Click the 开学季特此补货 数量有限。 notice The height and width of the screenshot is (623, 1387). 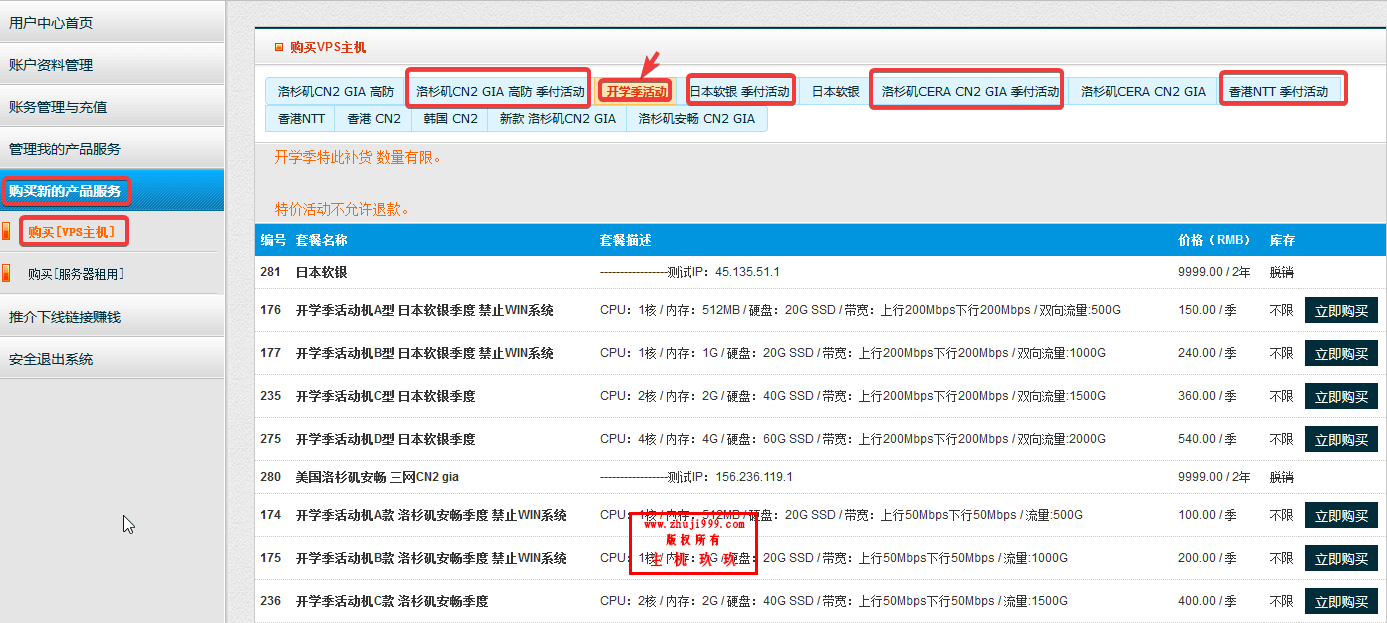click(x=358, y=157)
